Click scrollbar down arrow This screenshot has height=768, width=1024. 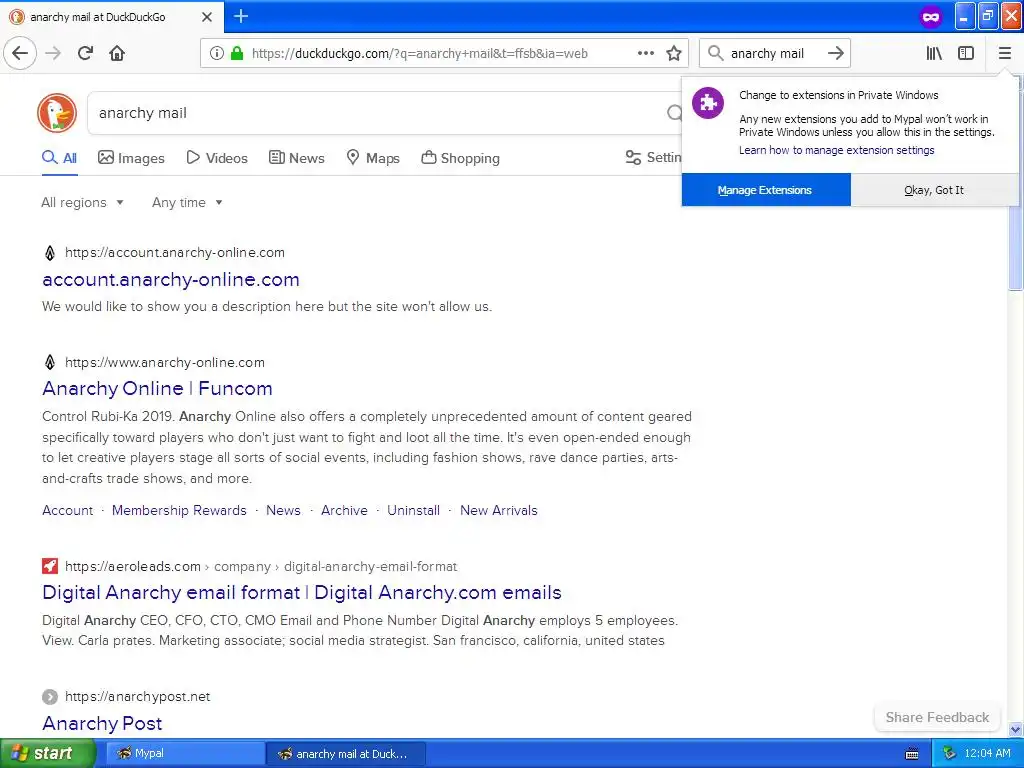1015,729
